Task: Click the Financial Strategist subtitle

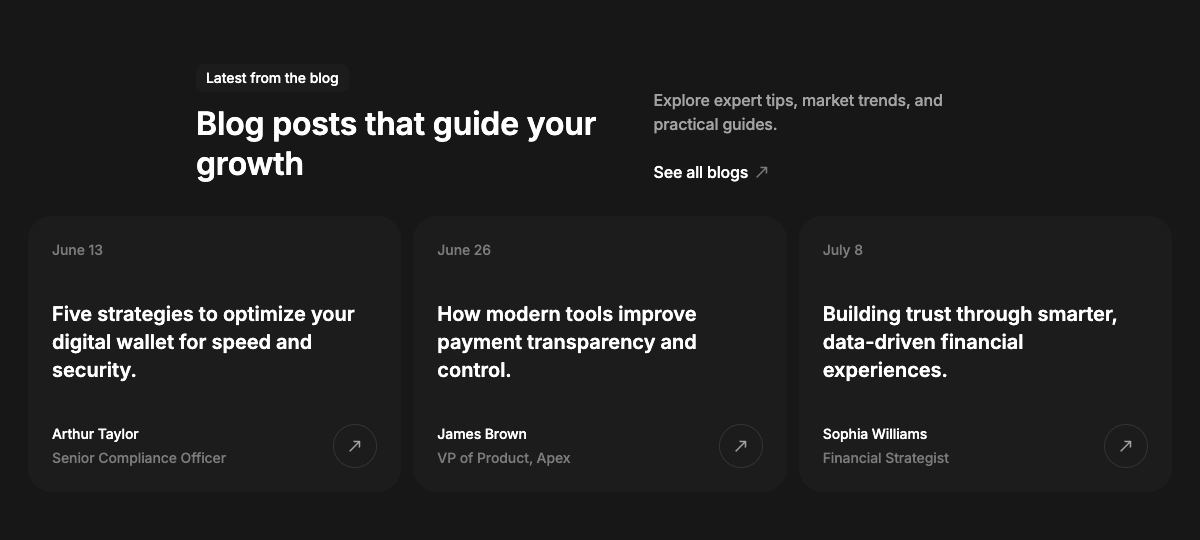Action: click(886, 458)
